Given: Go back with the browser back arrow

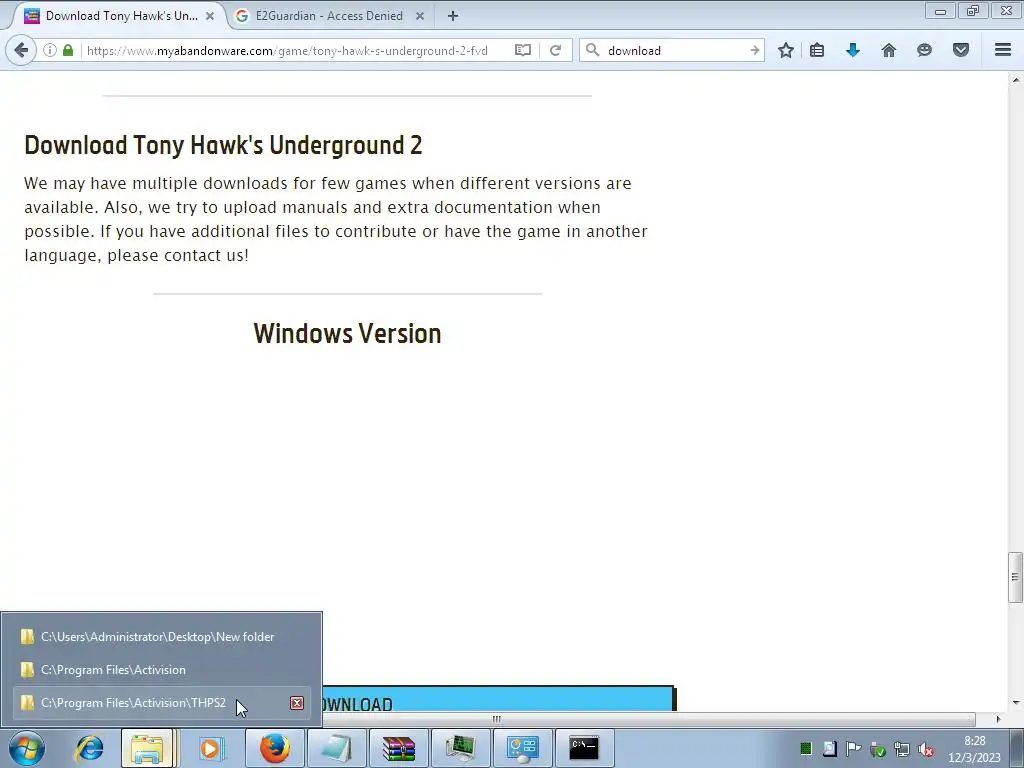Looking at the screenshot, I should pyautogui.click(x=21, y=50).
